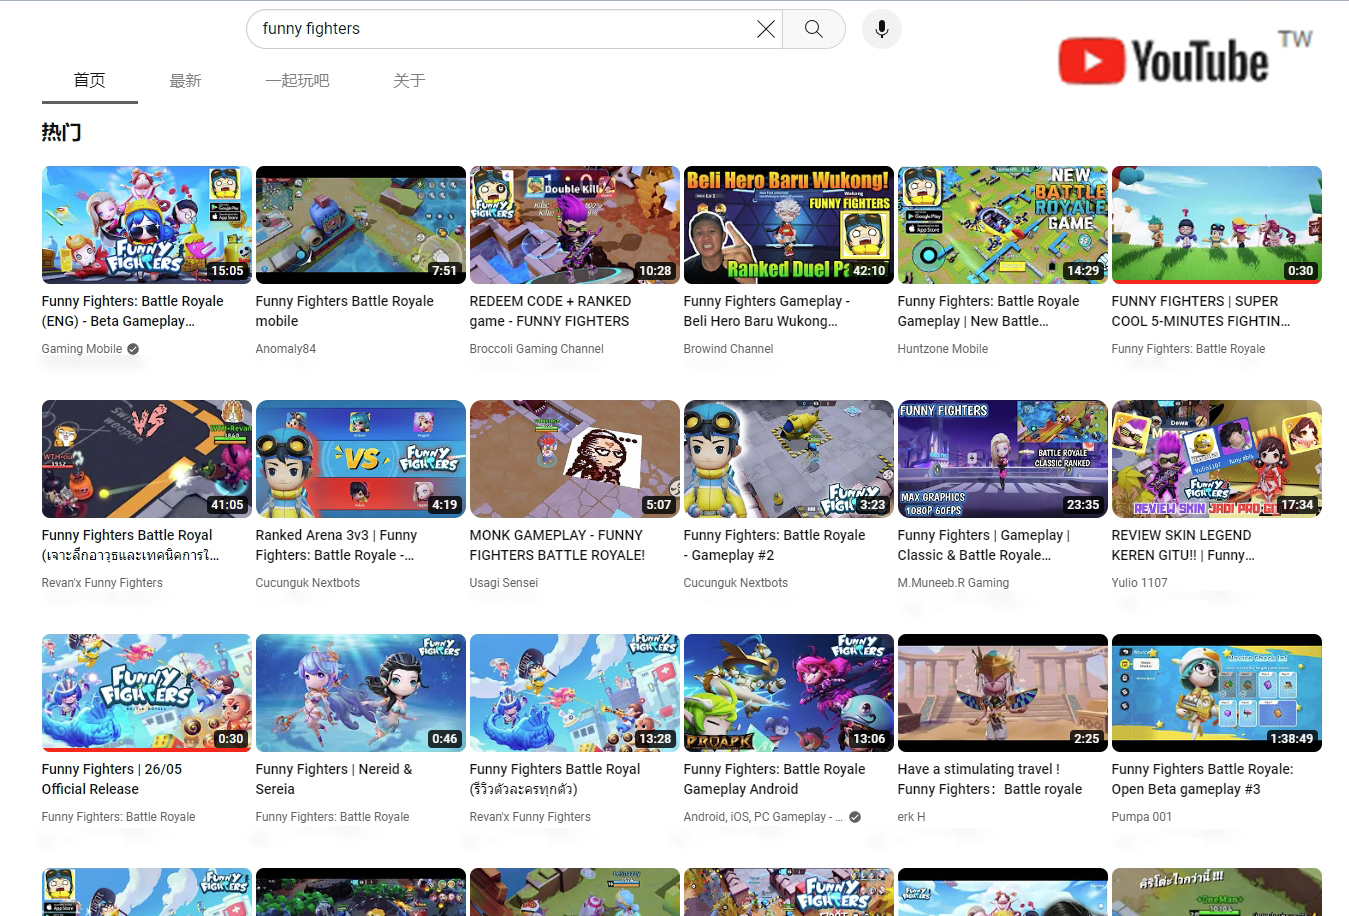Open Beli Hero Baru Wukong video thumbnail
Image resolution: width=1349 pixels, height=916 pixels.
click(789, 225)
